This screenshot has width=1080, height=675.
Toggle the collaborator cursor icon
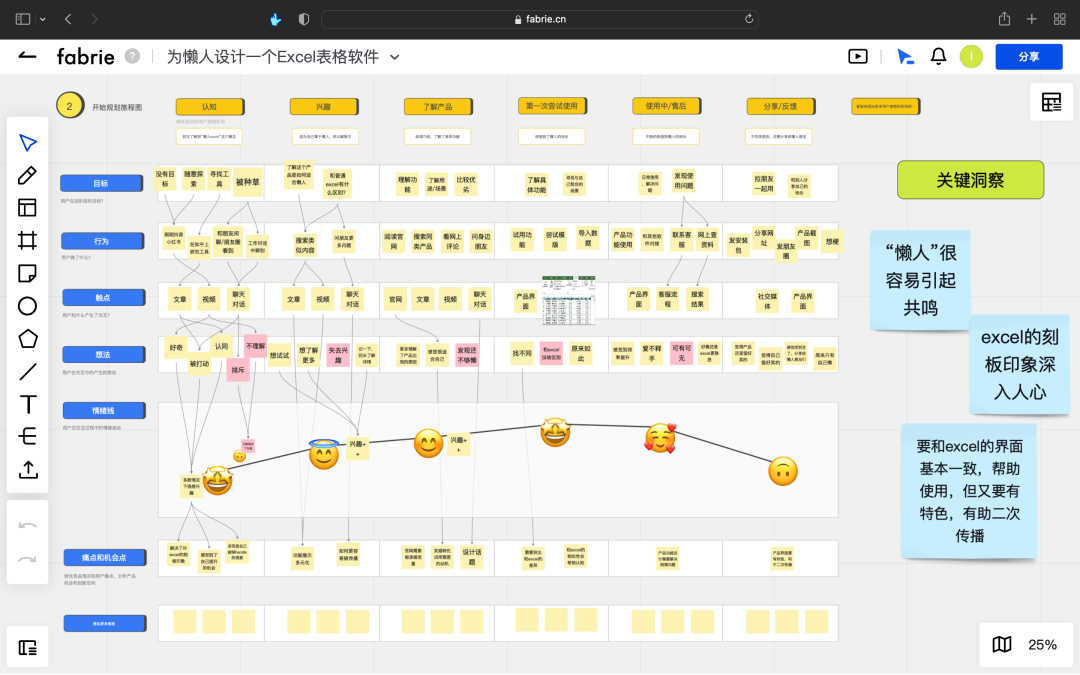coord(905,56)
